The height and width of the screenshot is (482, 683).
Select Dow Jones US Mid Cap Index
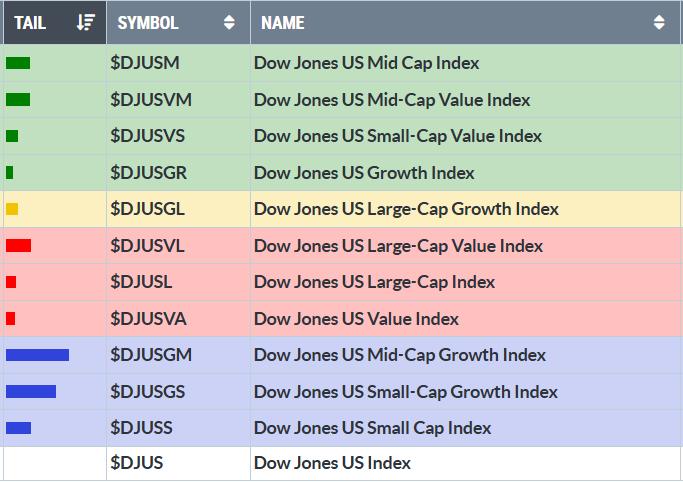coord(366,63)
